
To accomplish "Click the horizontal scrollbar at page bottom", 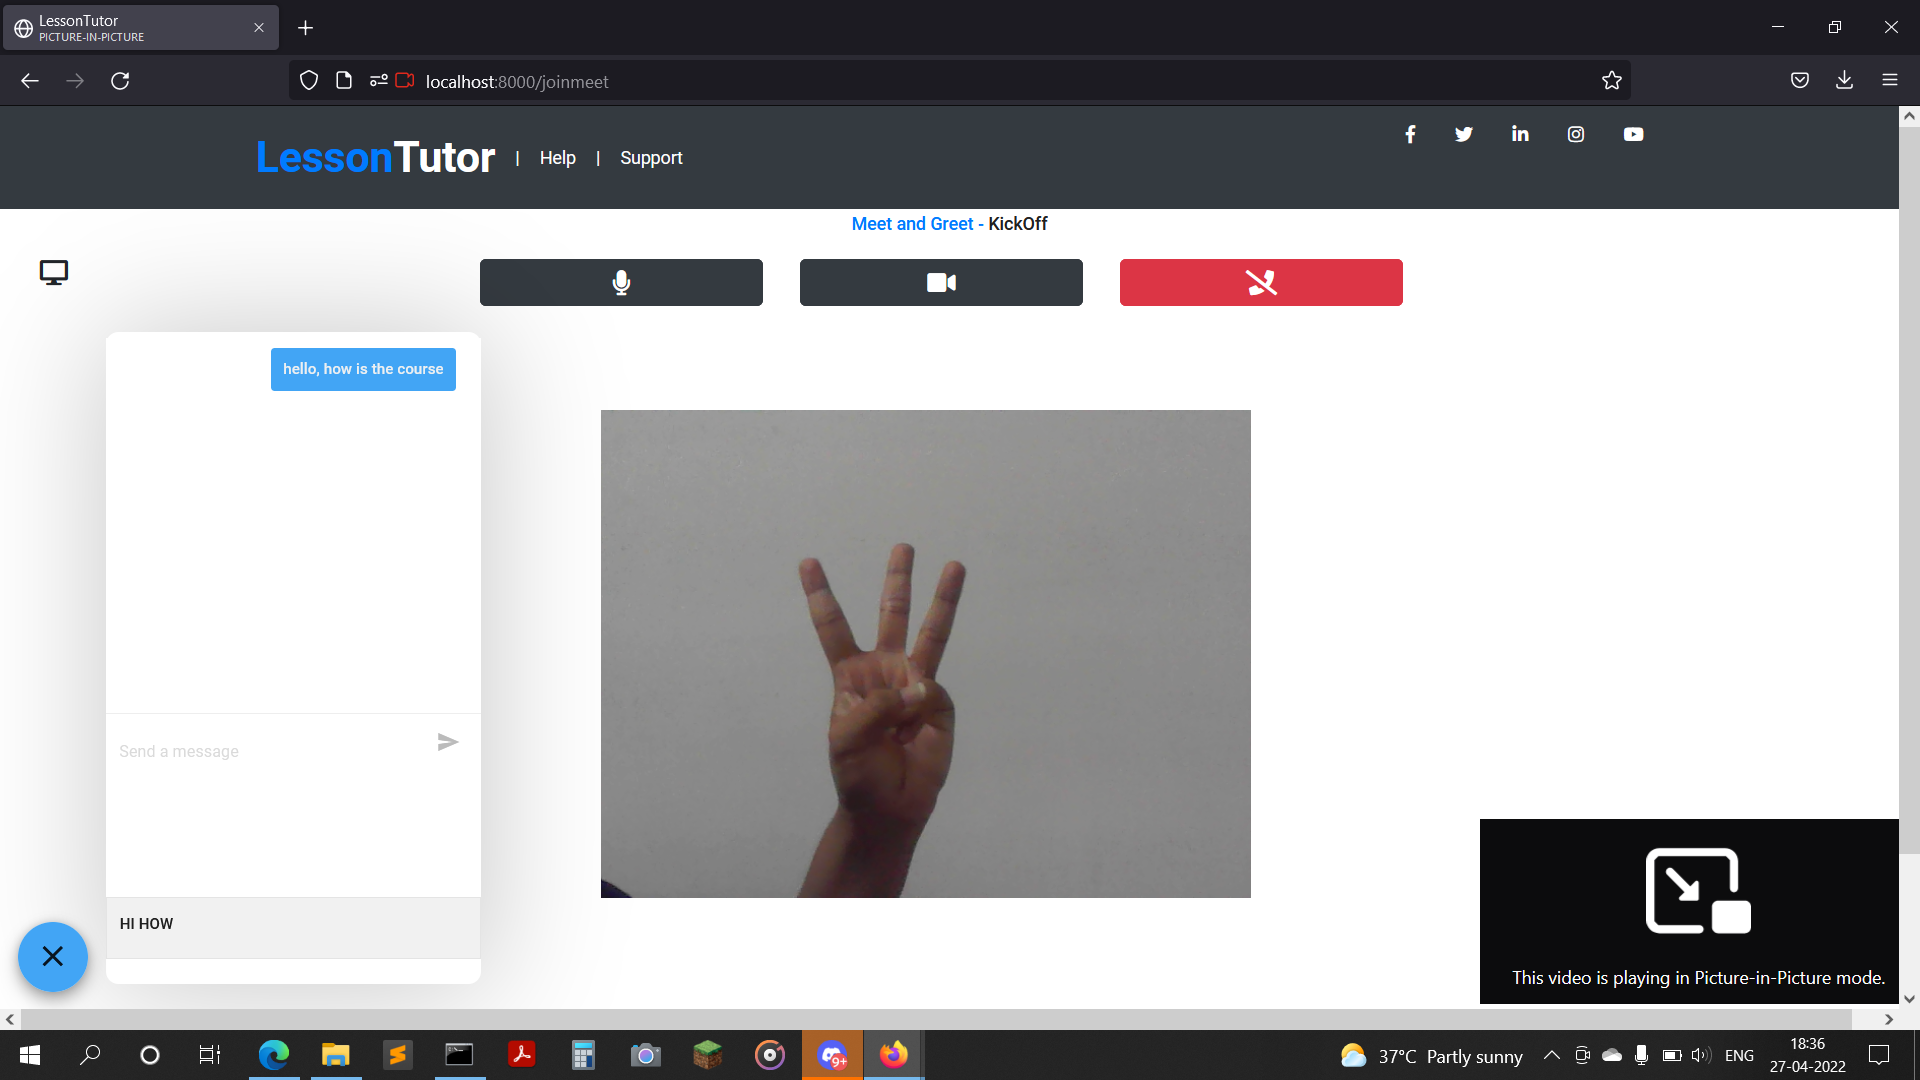I will point(935,1019).
